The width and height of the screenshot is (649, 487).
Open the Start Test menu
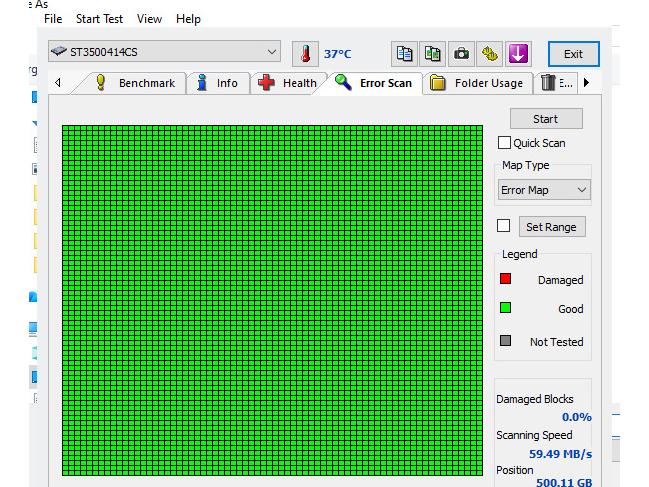99,19
